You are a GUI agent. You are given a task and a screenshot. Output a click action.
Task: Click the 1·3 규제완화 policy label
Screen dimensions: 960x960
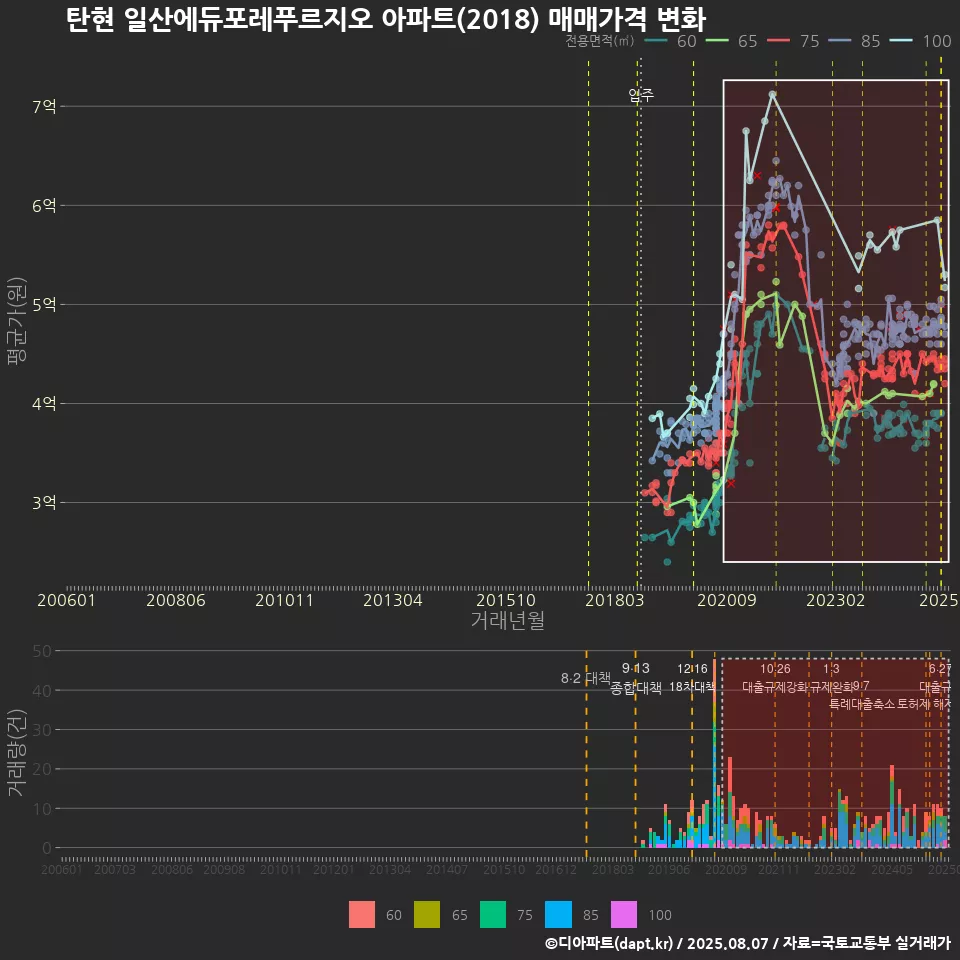point(831,678)
